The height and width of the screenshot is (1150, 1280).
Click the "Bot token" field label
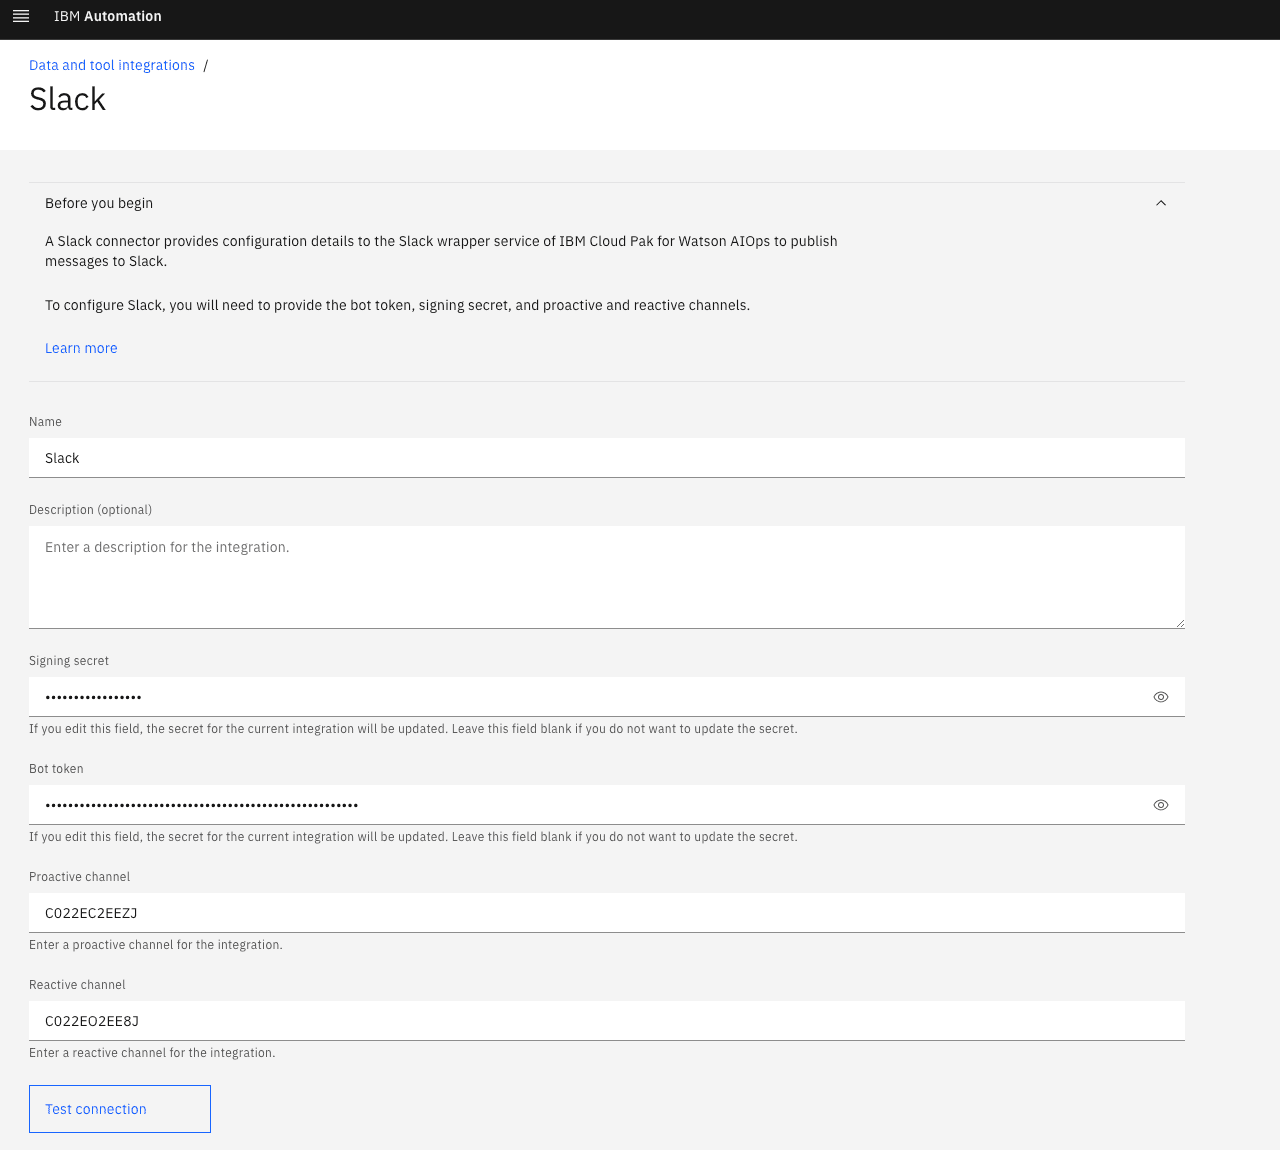[56, 769]
